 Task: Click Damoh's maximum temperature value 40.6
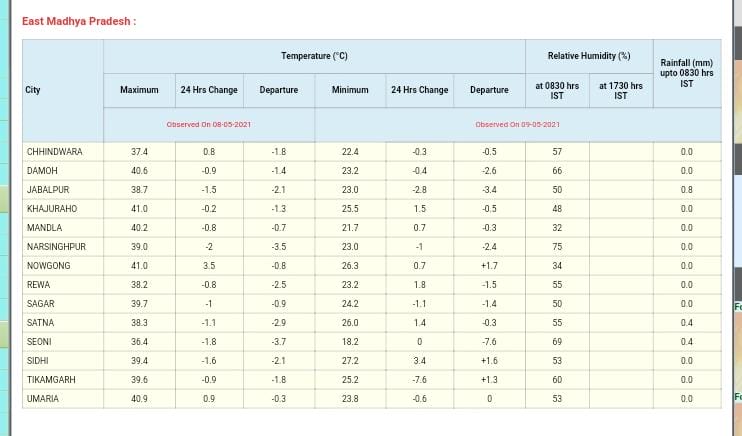click(139, 171)
